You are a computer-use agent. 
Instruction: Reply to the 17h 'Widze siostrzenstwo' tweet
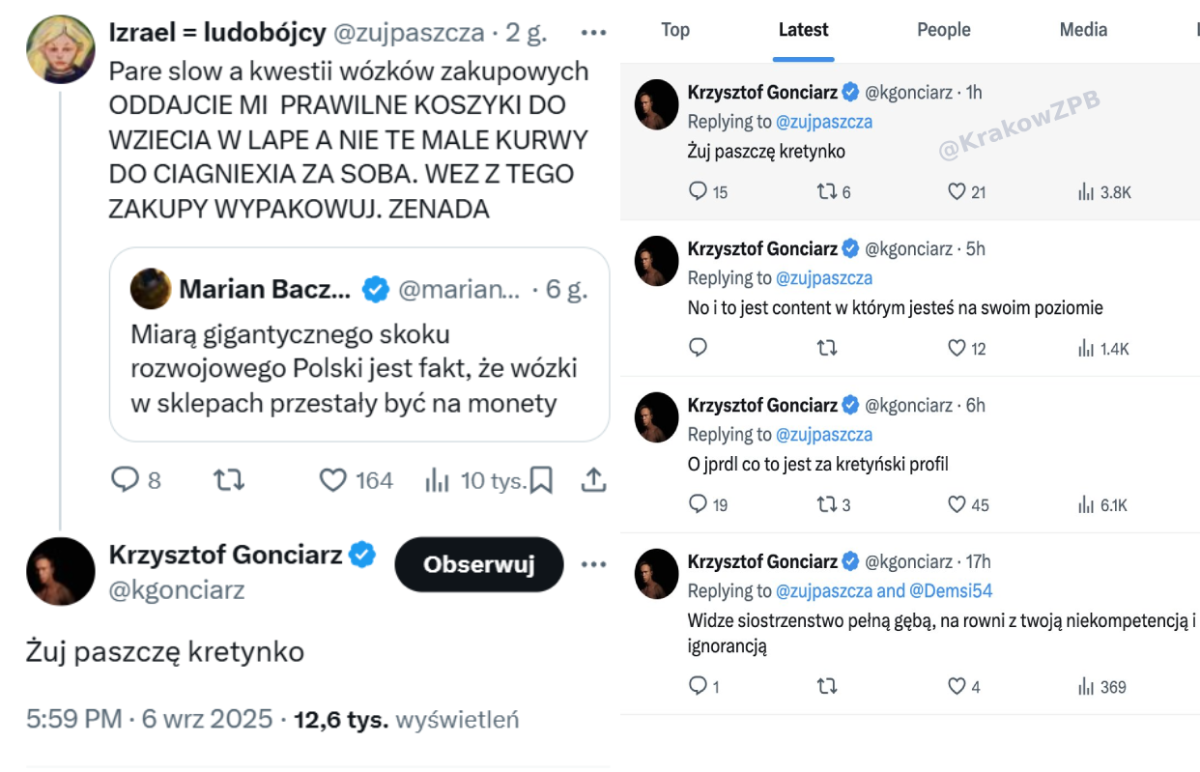[x=698, y=687]
